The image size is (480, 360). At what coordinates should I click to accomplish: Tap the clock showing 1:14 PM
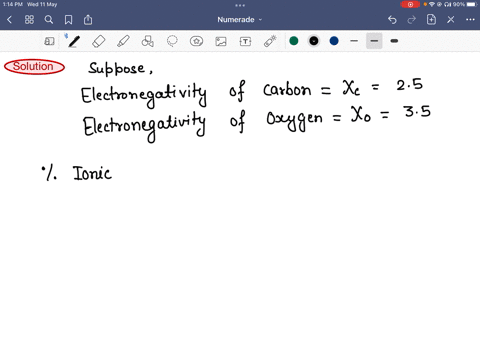12,4
